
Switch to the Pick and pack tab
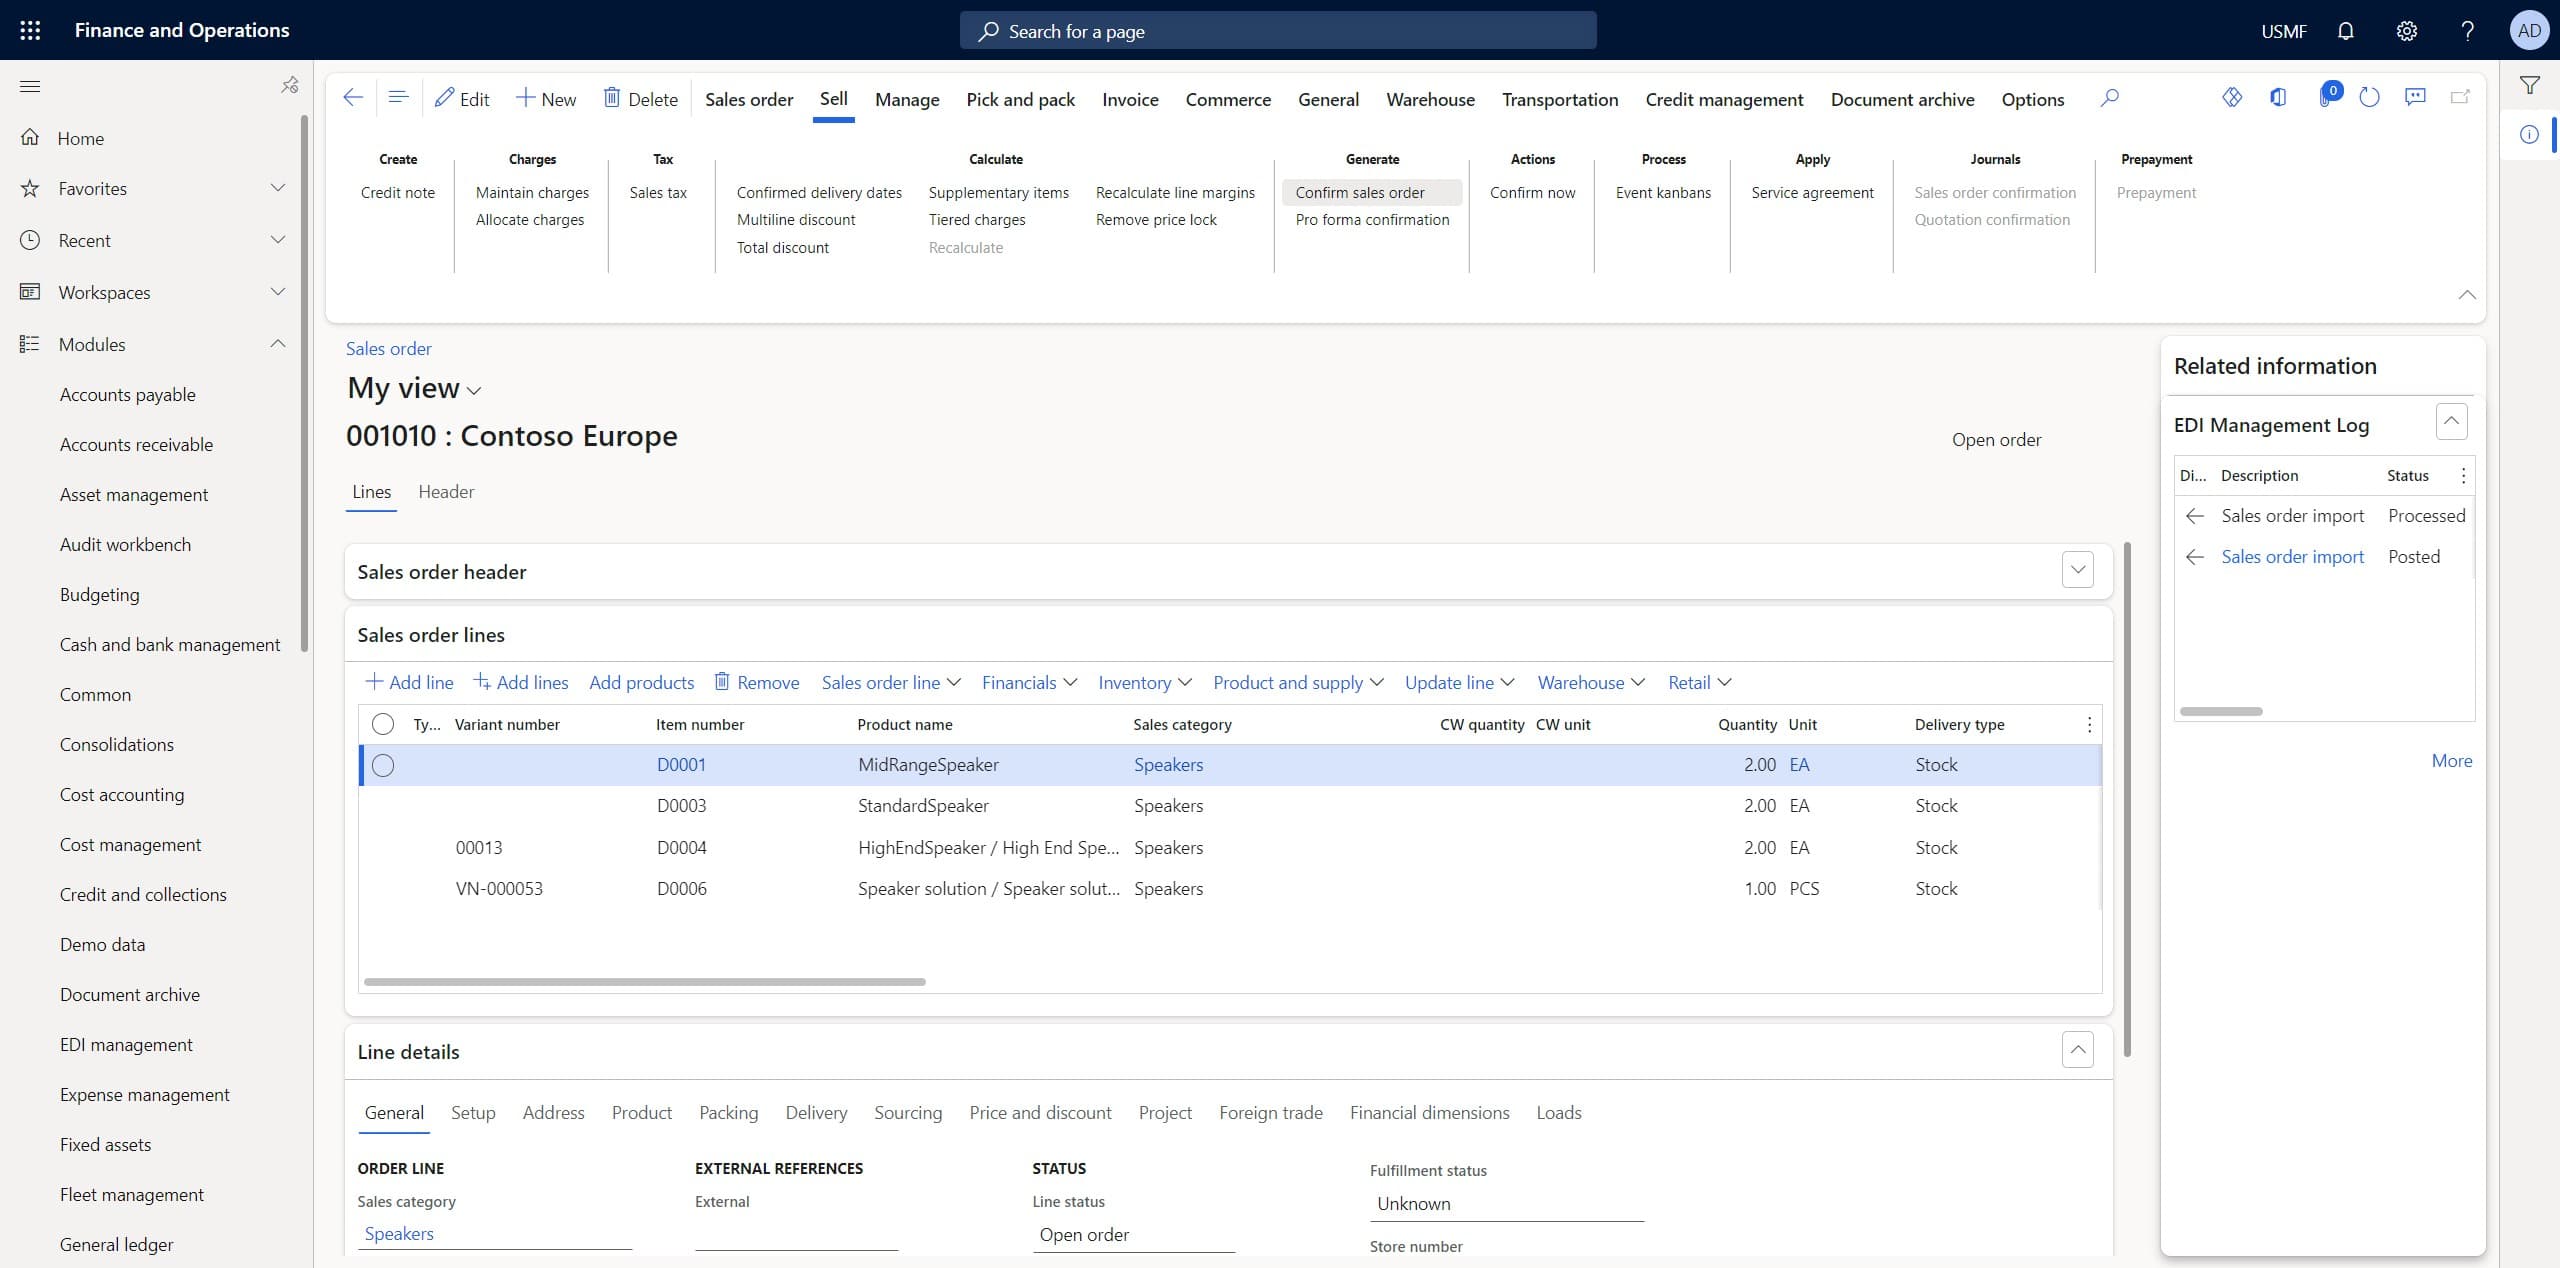[x=1021, y=99]
